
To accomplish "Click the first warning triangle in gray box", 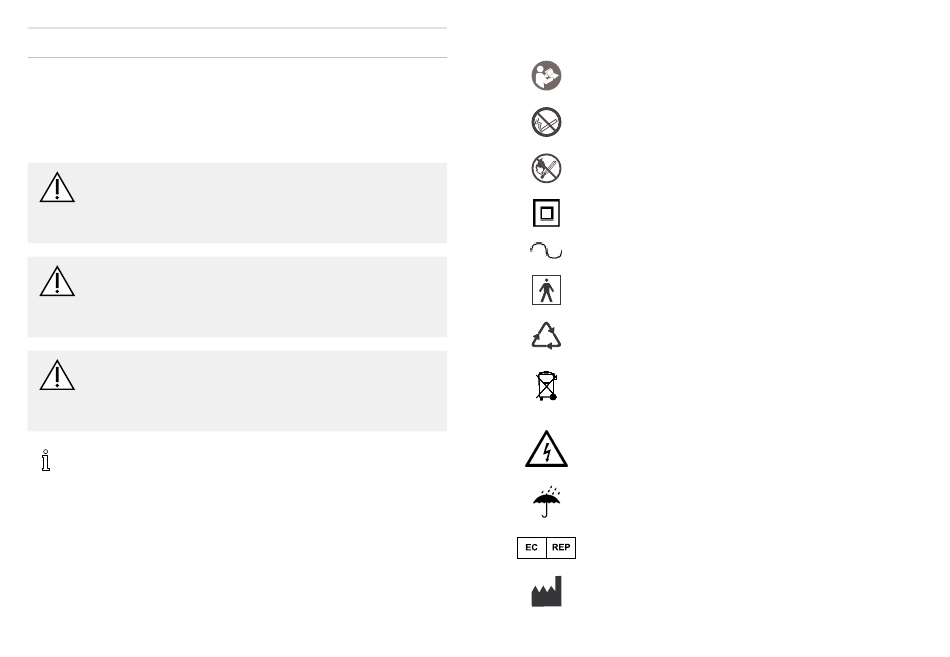I will click(x=57, y=187).
